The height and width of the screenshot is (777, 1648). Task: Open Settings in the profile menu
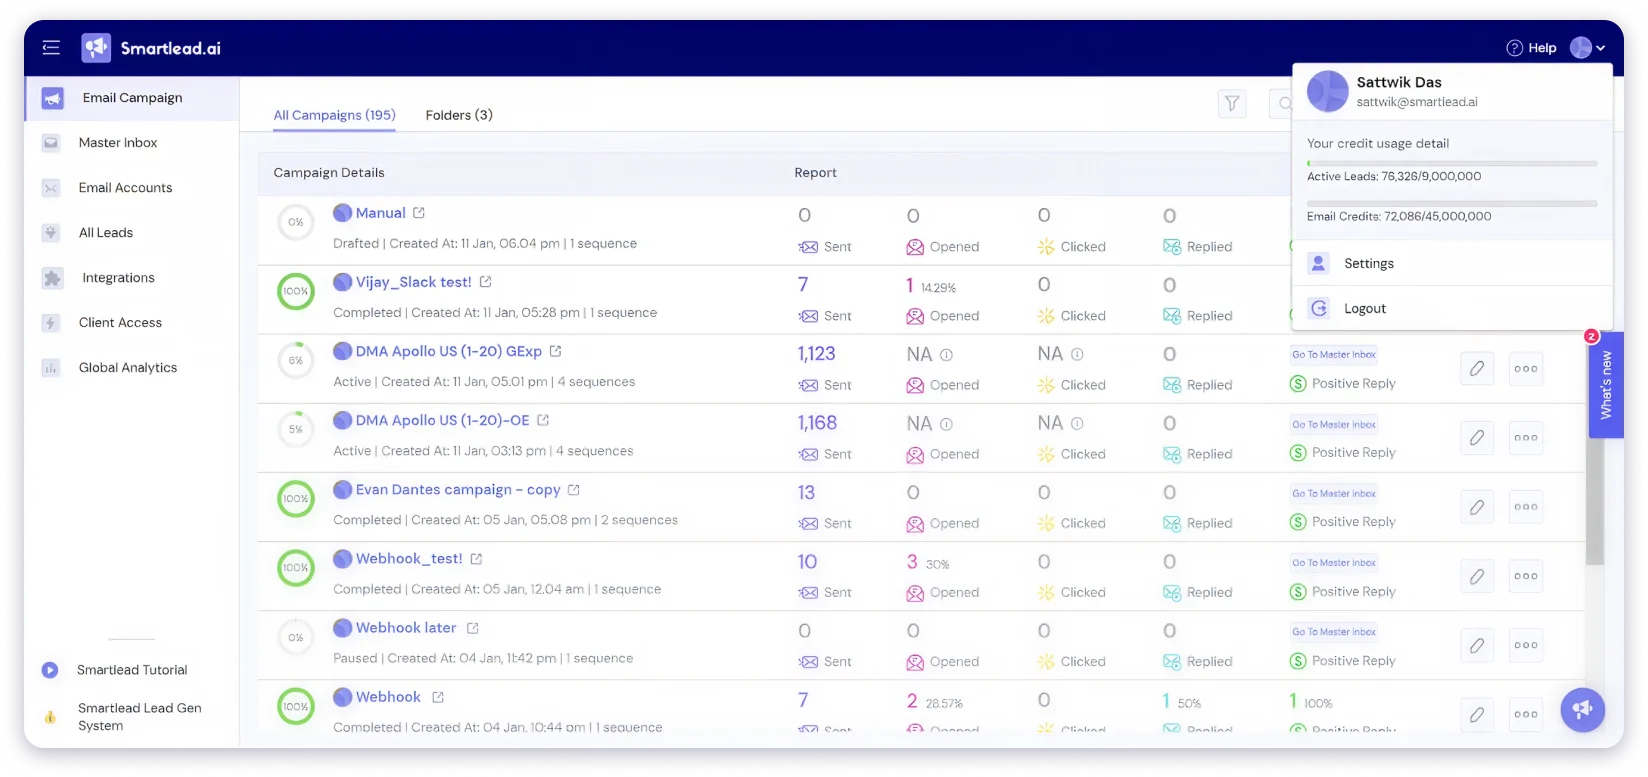click(x=1452, y=264)
